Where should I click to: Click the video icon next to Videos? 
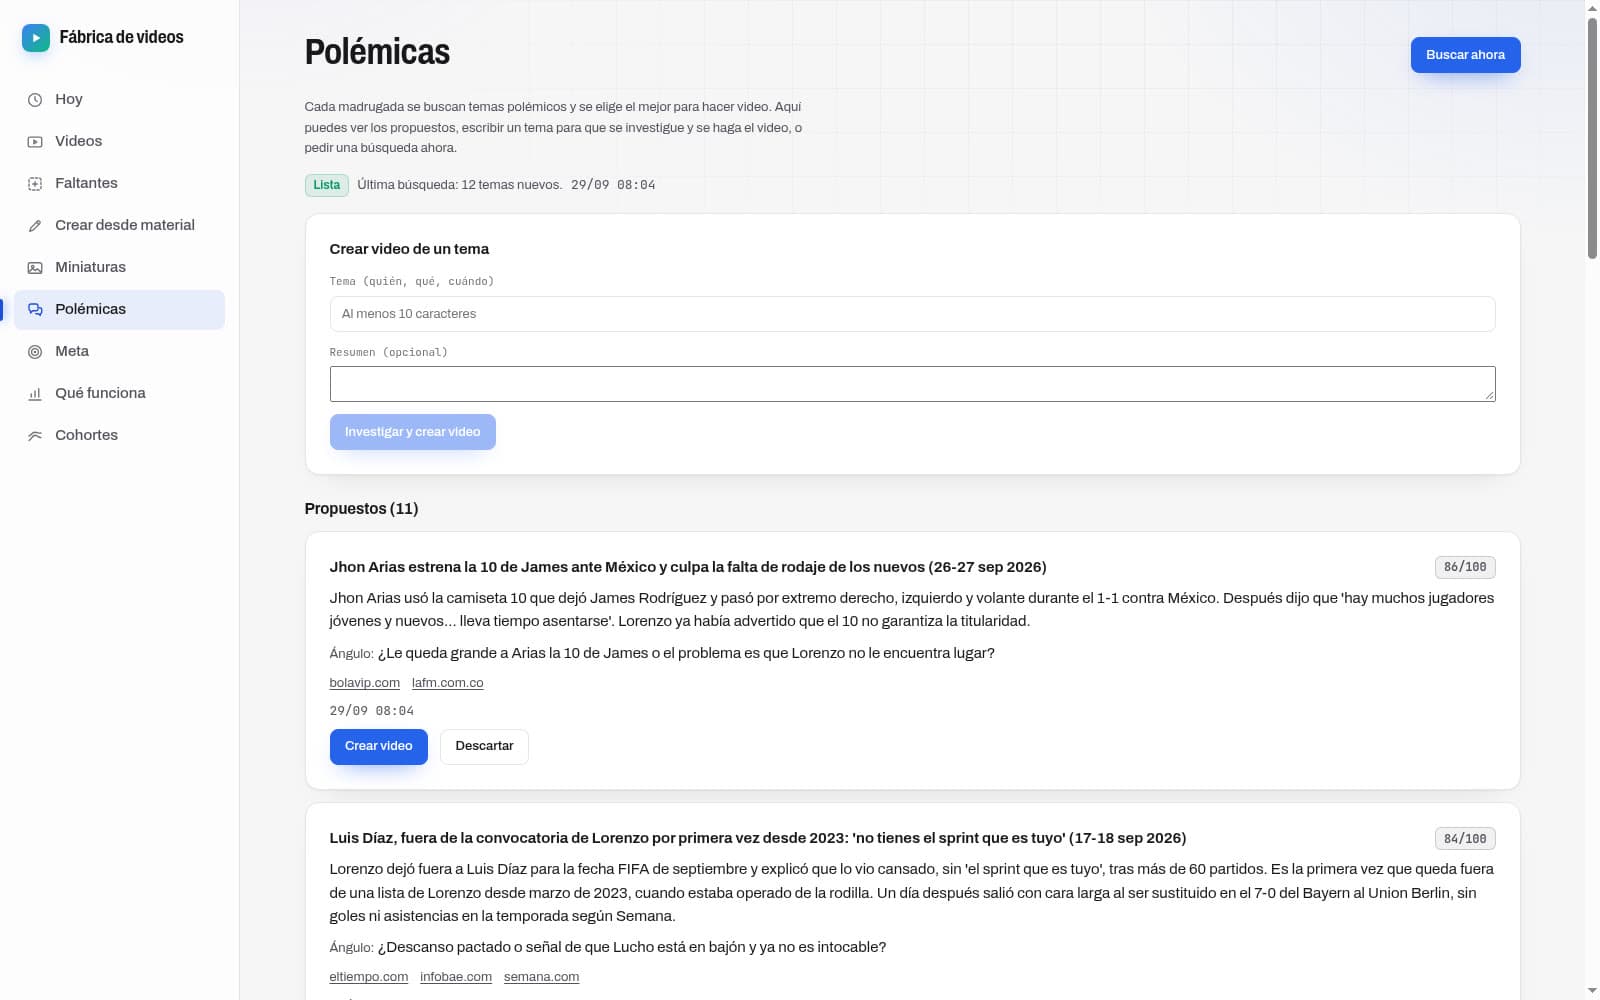35,142
